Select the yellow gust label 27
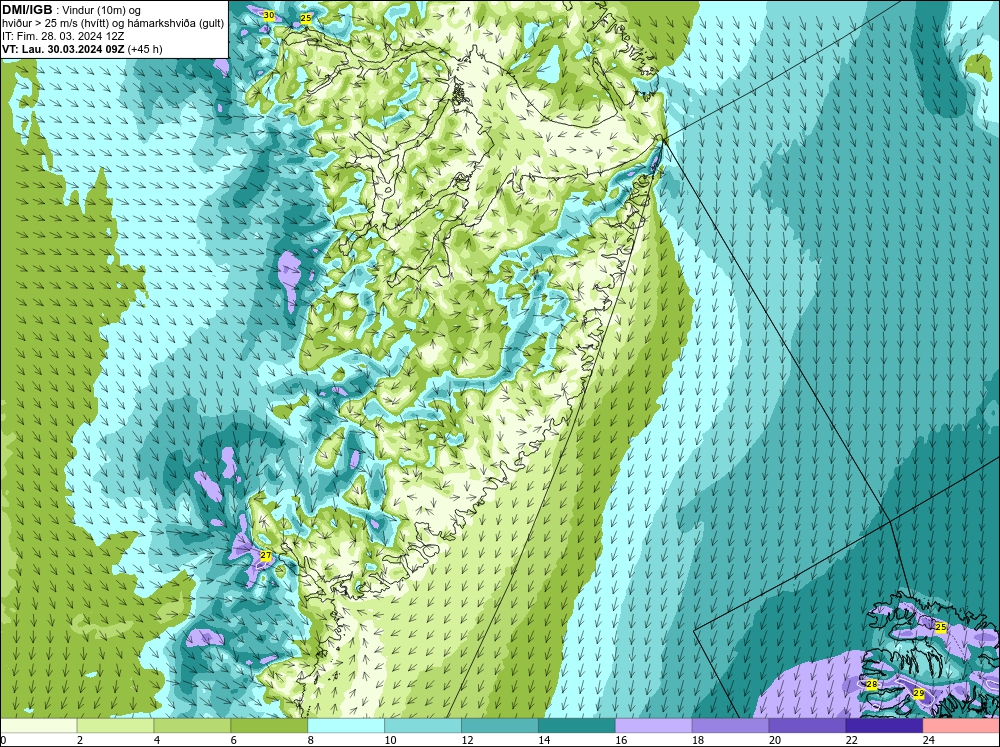 click(266, 556)
